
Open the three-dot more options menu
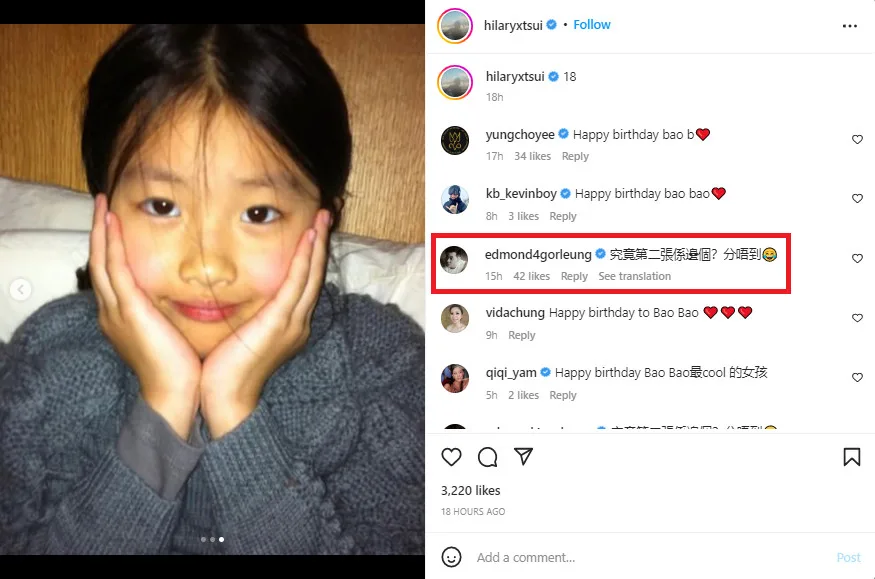tap(850, 25)
